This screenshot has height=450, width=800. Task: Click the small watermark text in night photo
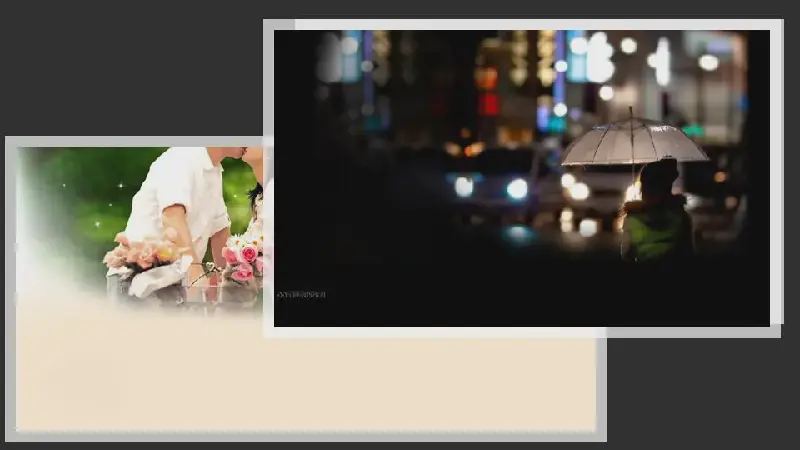coord(301,294)
